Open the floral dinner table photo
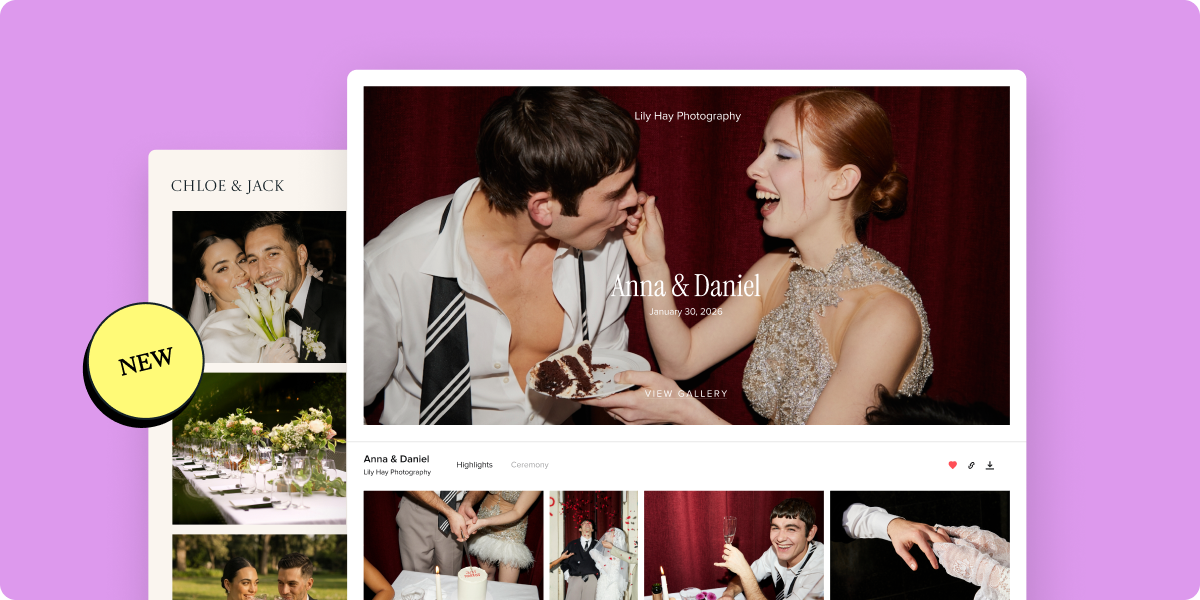 (259, 449)
